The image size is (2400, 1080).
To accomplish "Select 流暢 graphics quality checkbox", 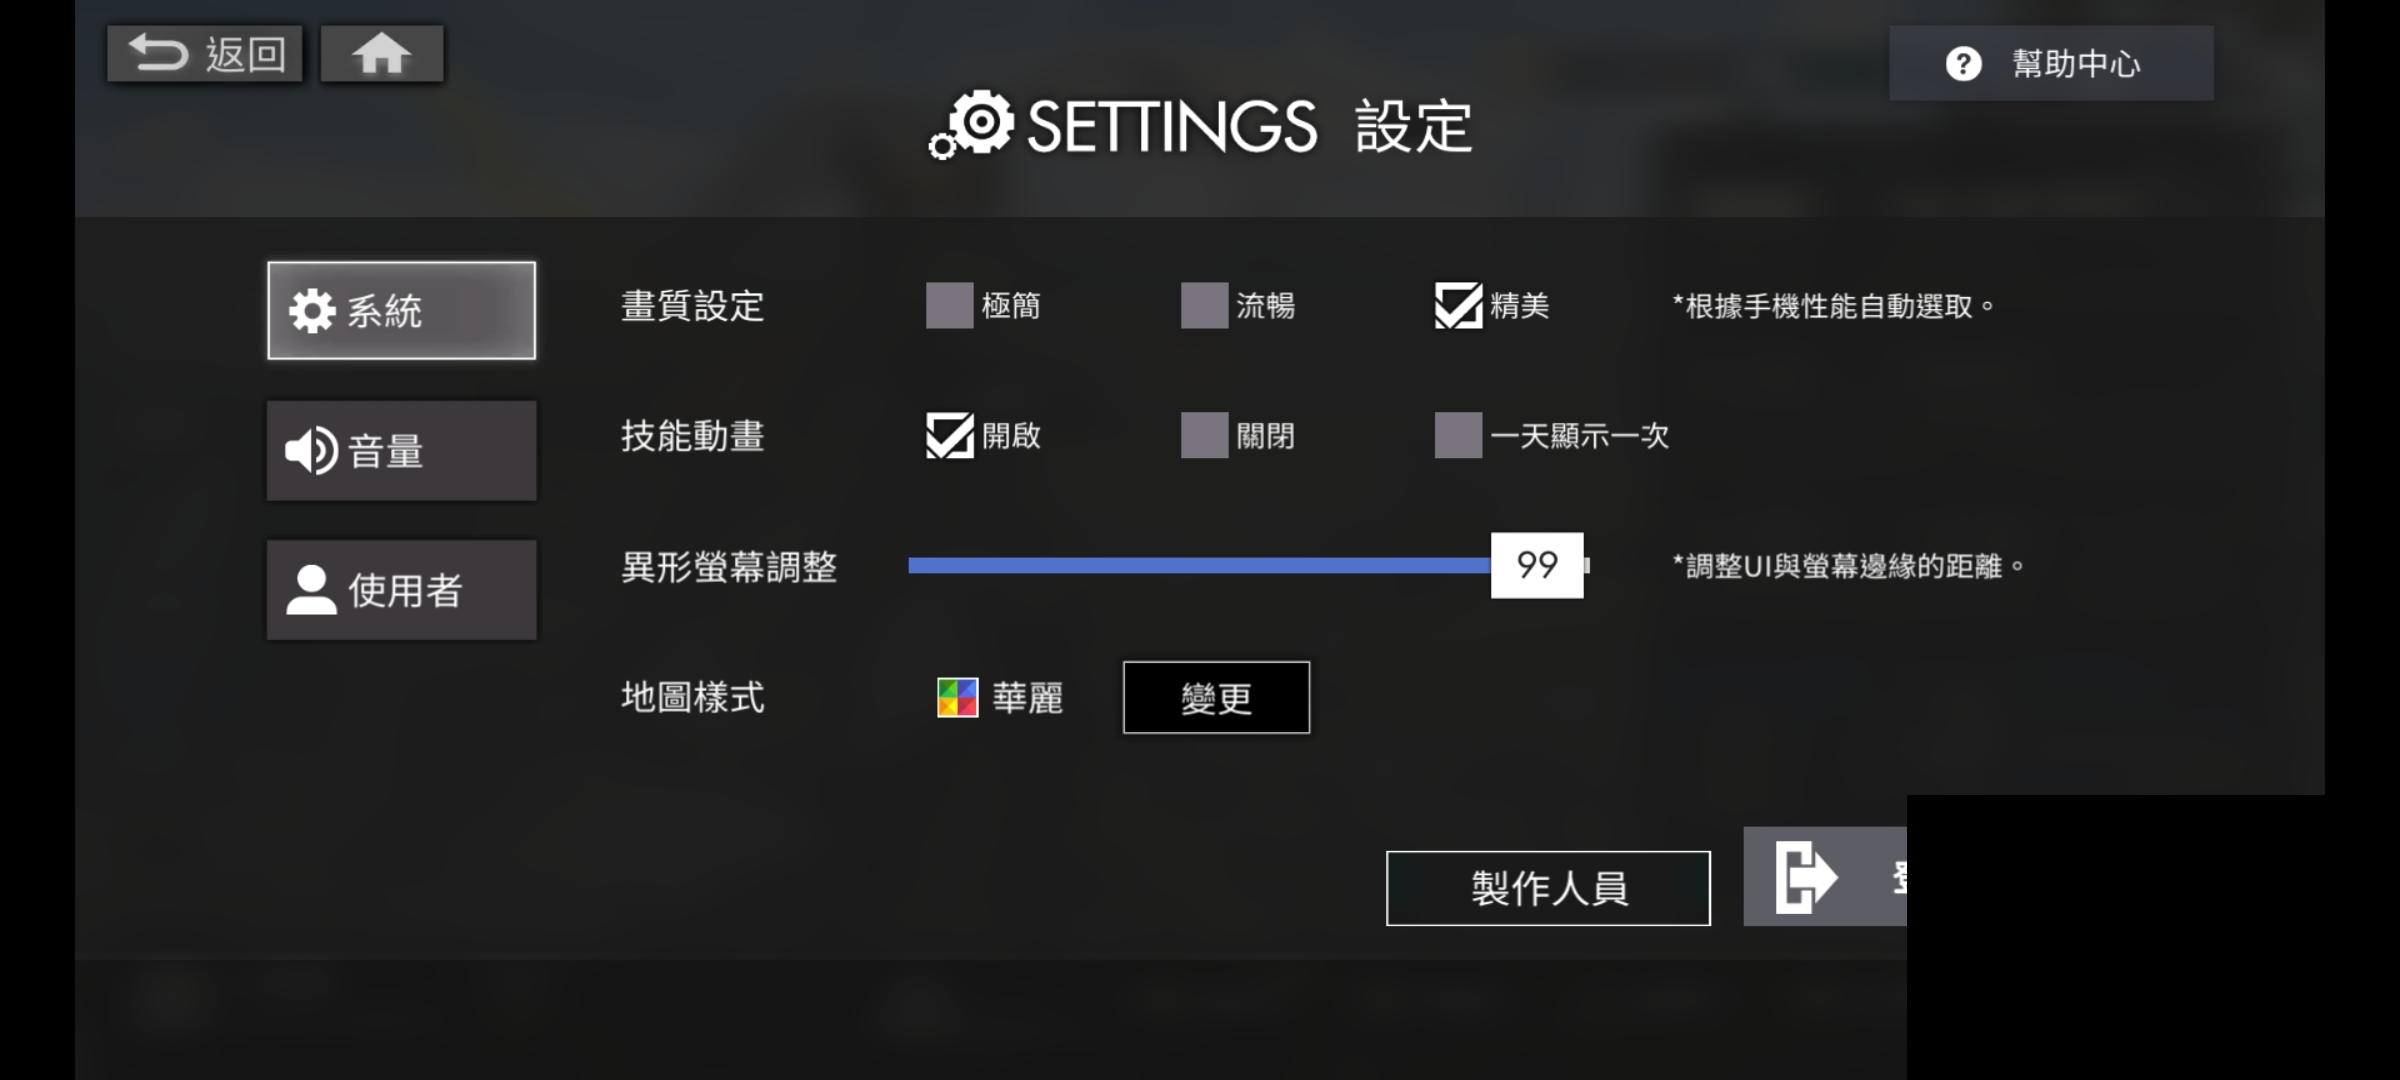I will pyautogui.click(x=1204, y=306).
